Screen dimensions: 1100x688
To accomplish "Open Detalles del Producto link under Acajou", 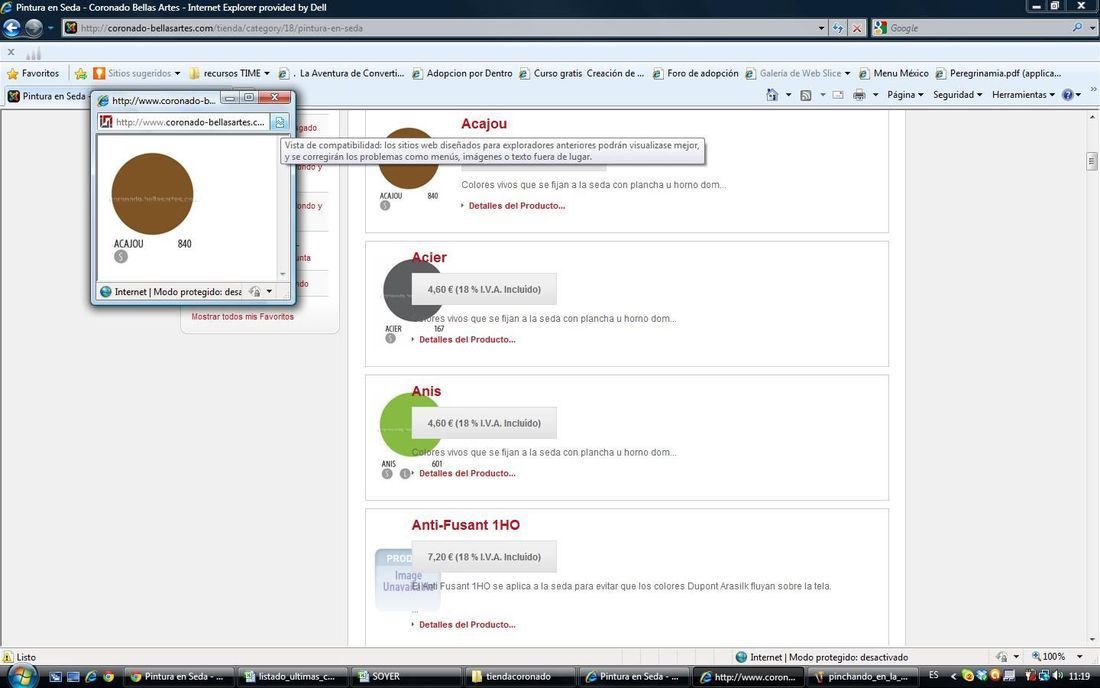I will pyautogui.click(x=516, y=205).
